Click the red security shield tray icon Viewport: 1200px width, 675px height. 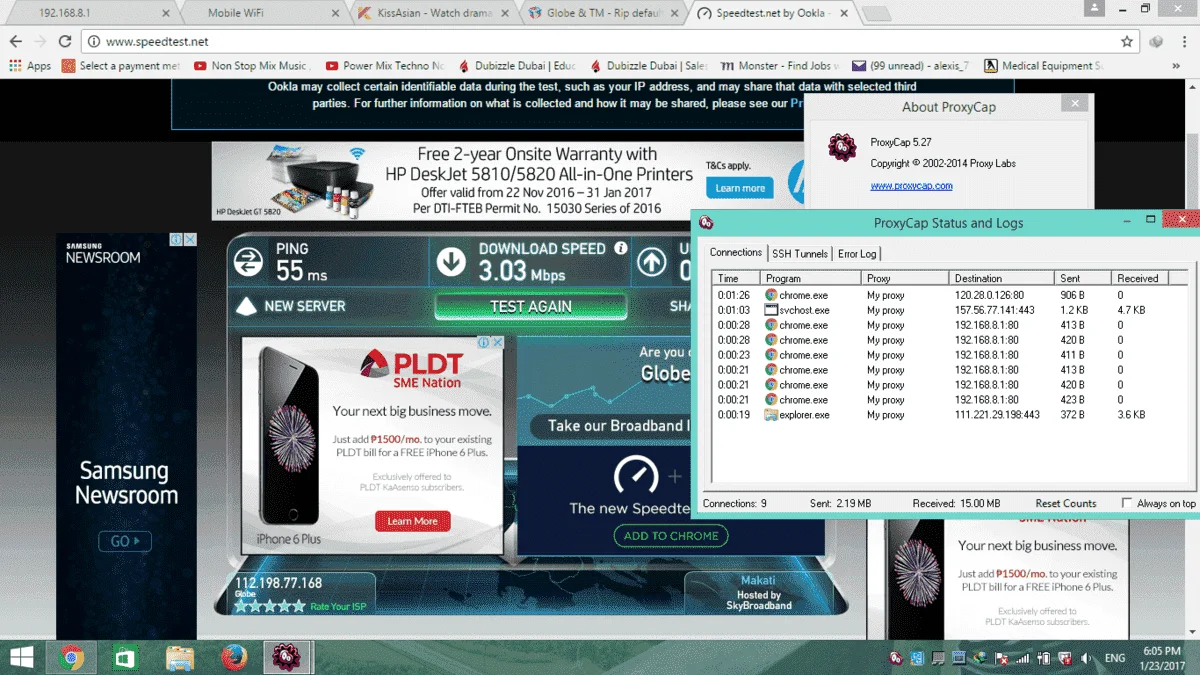click(x=1065, y=658)
